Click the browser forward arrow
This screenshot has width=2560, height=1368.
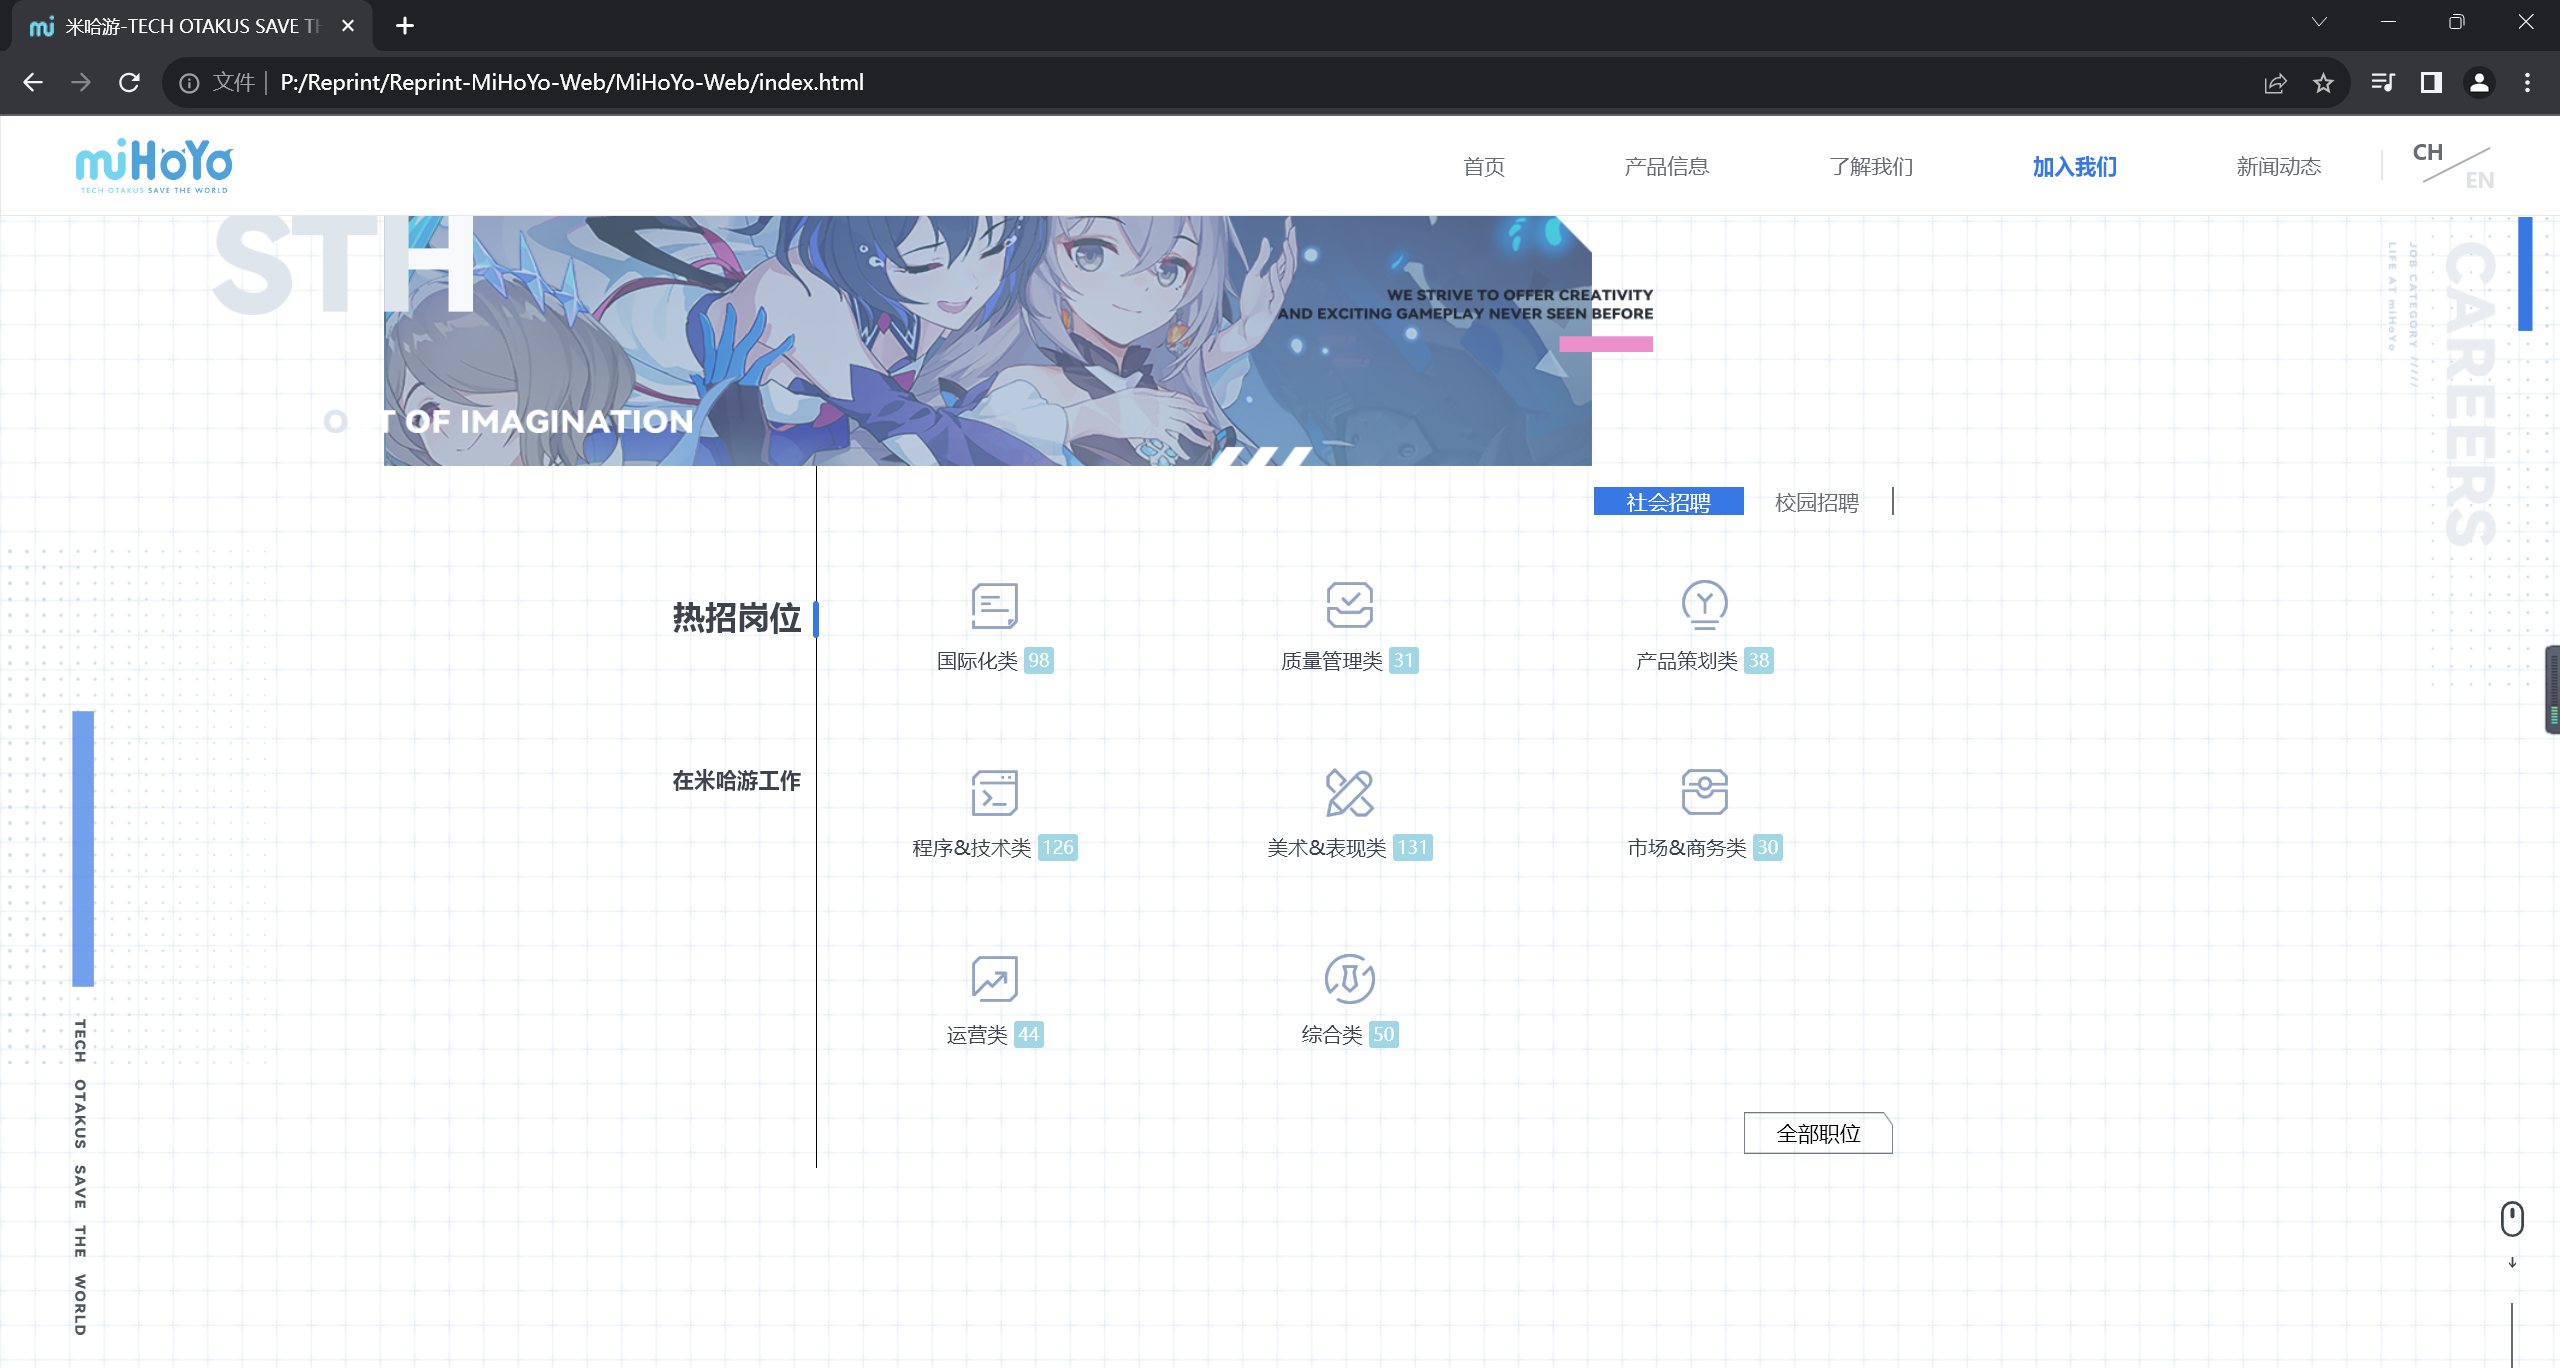coord(81,83)
